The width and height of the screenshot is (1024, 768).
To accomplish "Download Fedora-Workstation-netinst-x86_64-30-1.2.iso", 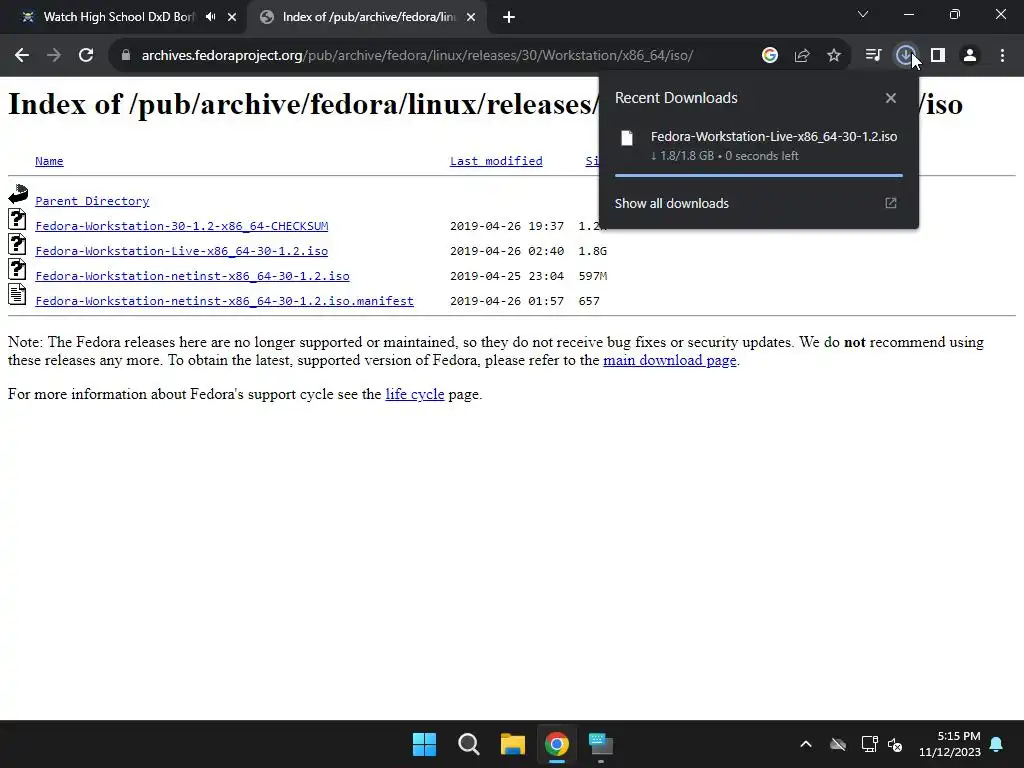I will coord(192,276).
